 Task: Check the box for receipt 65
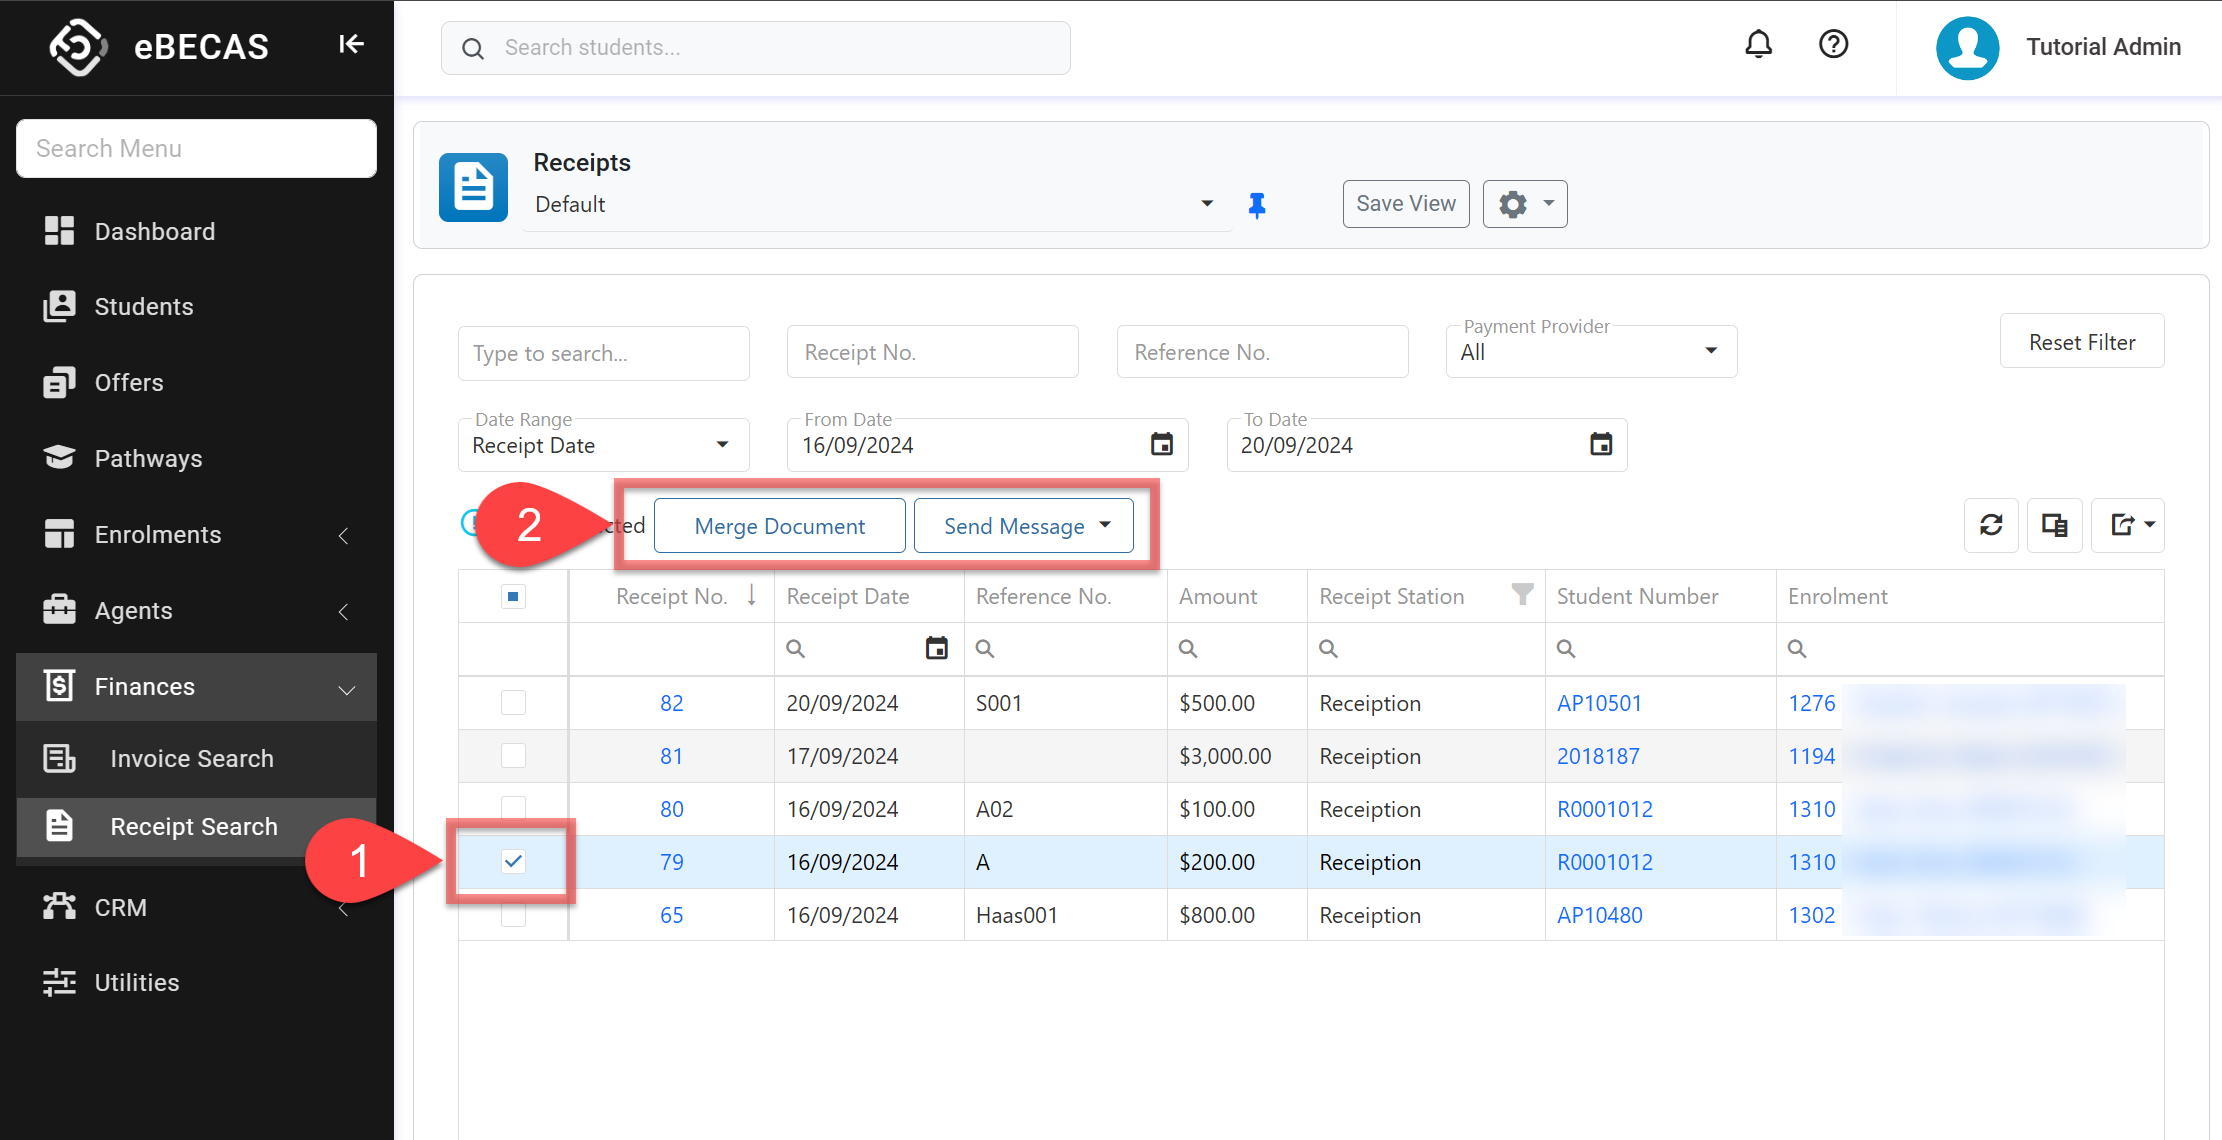tap(513, 914)
